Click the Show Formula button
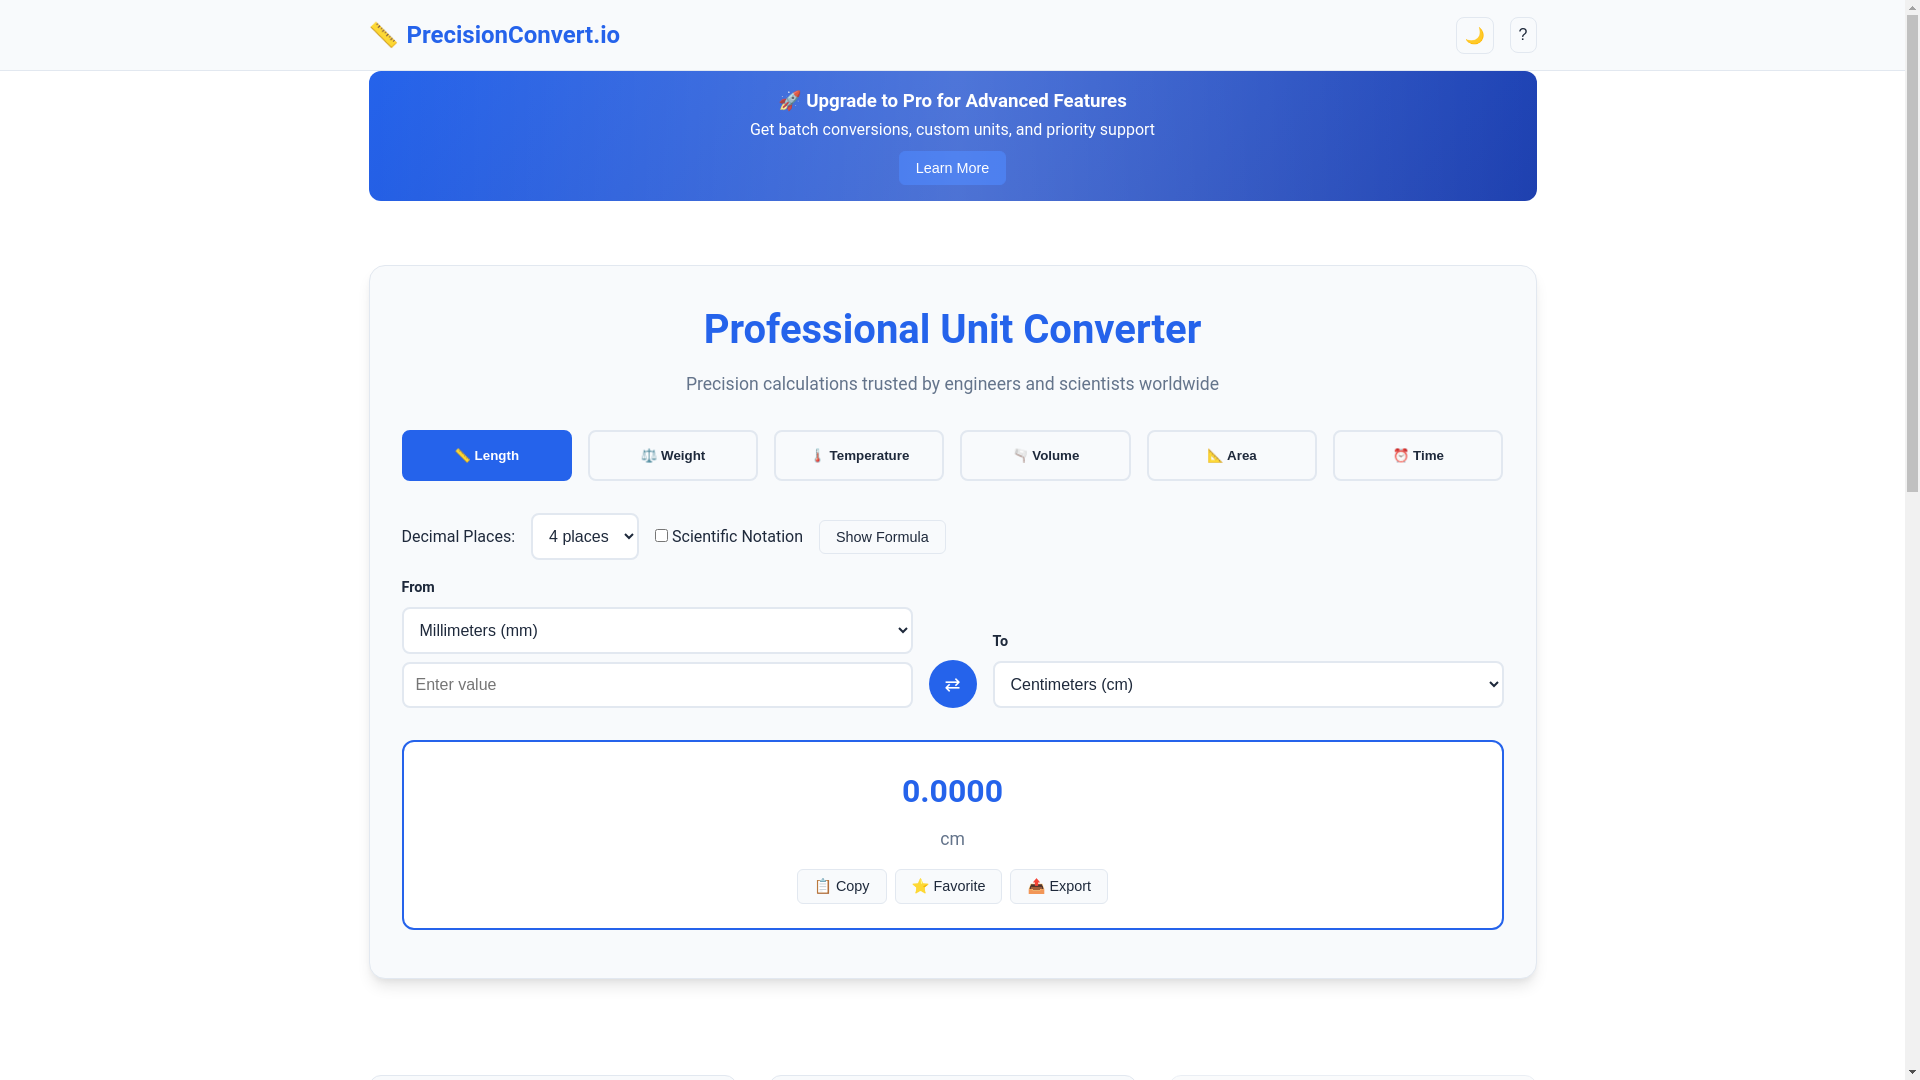This screenshot has height=1080, width=1920. [882, 537]
